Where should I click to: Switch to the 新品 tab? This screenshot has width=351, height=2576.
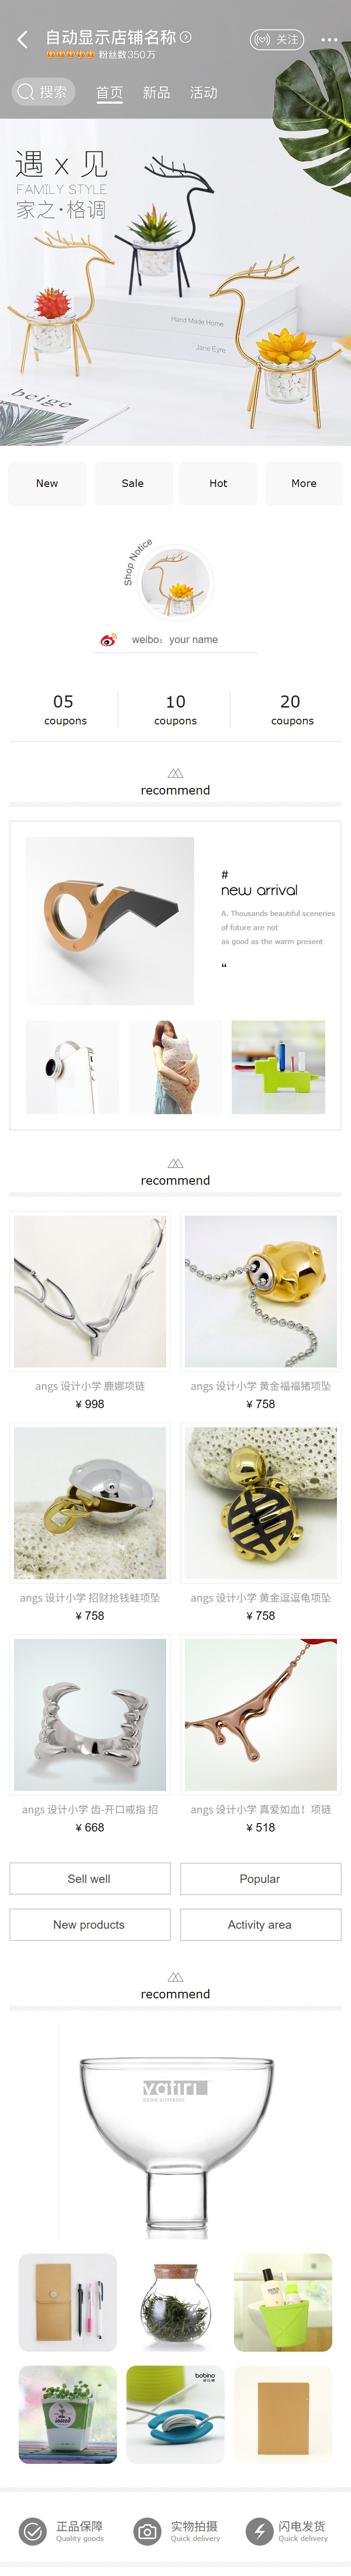point(156,93)
